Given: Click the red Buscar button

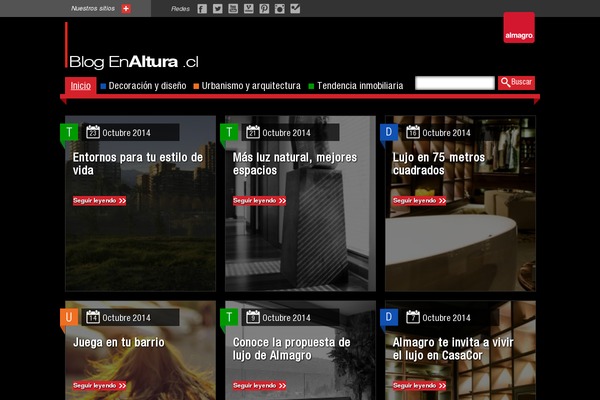Looking at the screenshot, I should pos(516,83).
